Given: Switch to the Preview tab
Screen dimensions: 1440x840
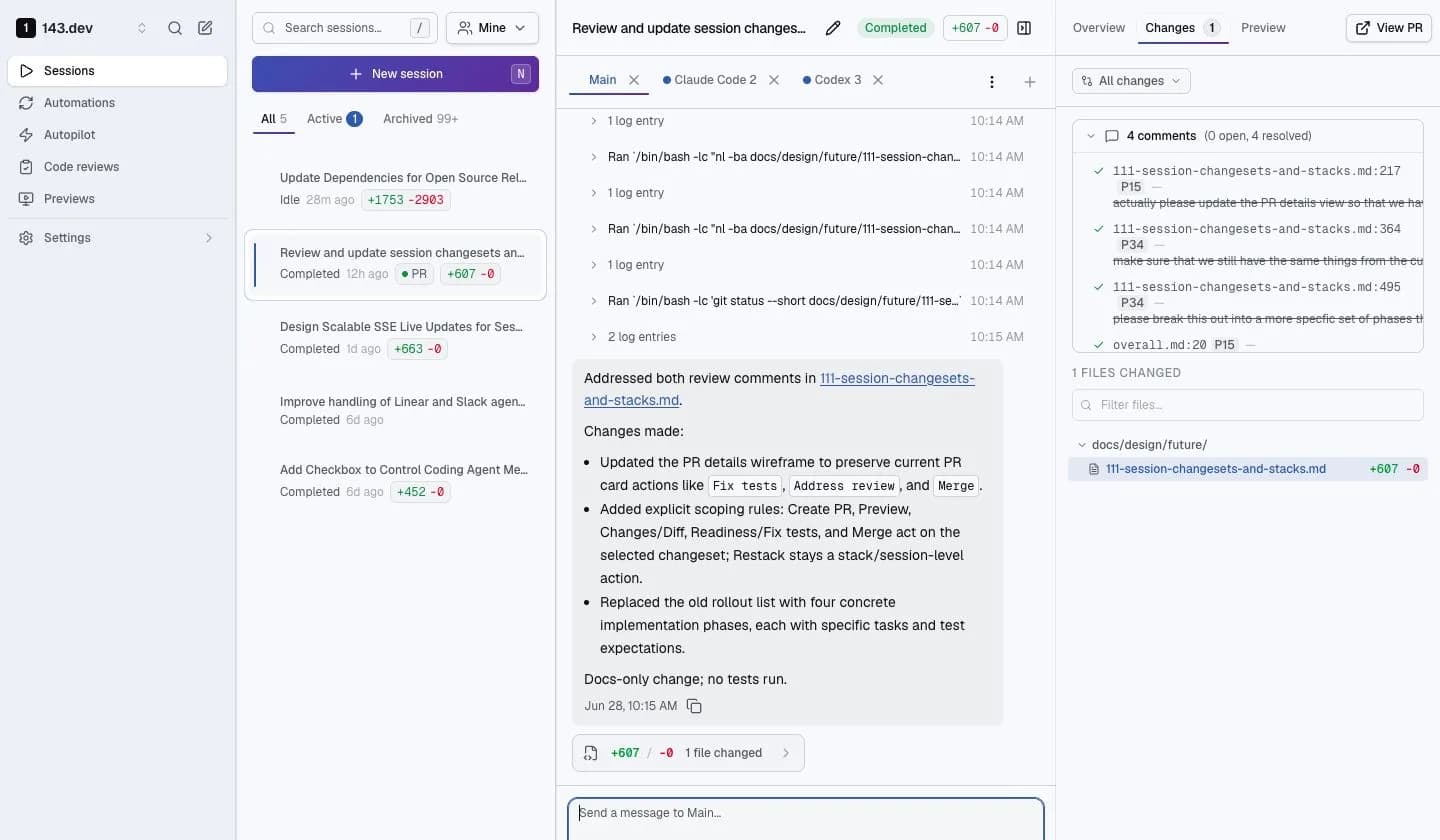Looking at the screenshot, I should [x=1263, y=28].
